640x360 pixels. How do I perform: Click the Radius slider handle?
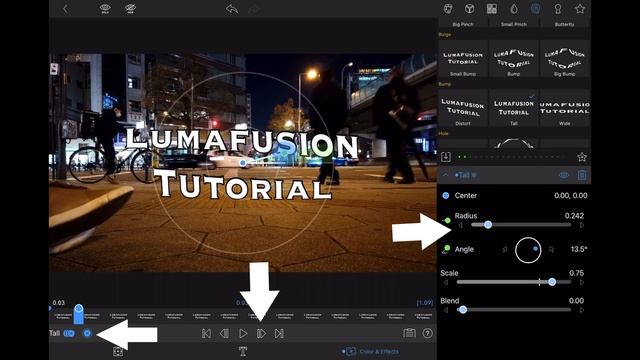click(488, 224)
